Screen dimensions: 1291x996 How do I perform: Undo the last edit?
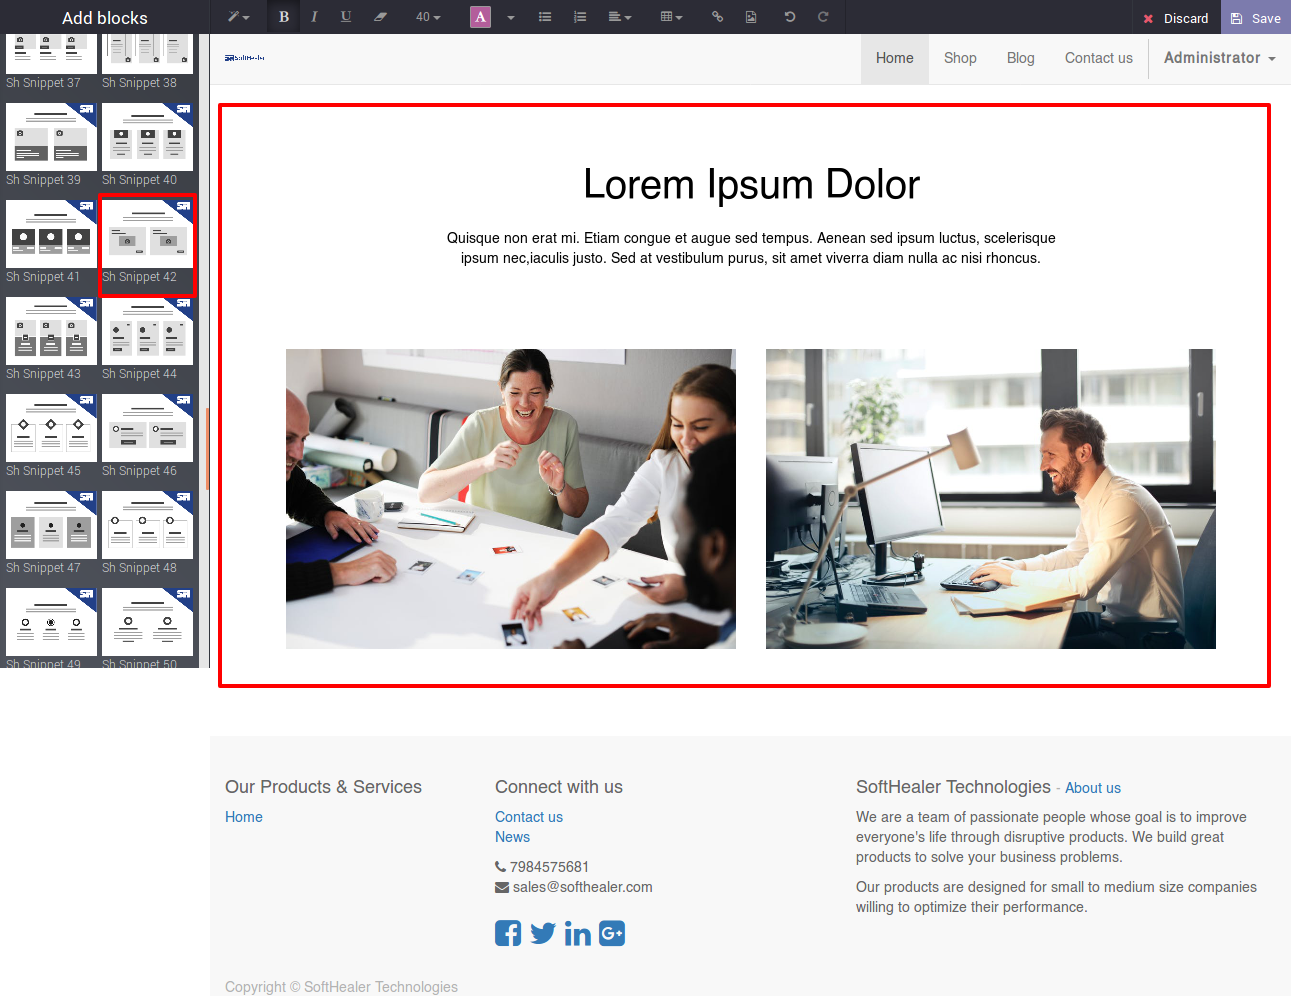coord(790,17)
